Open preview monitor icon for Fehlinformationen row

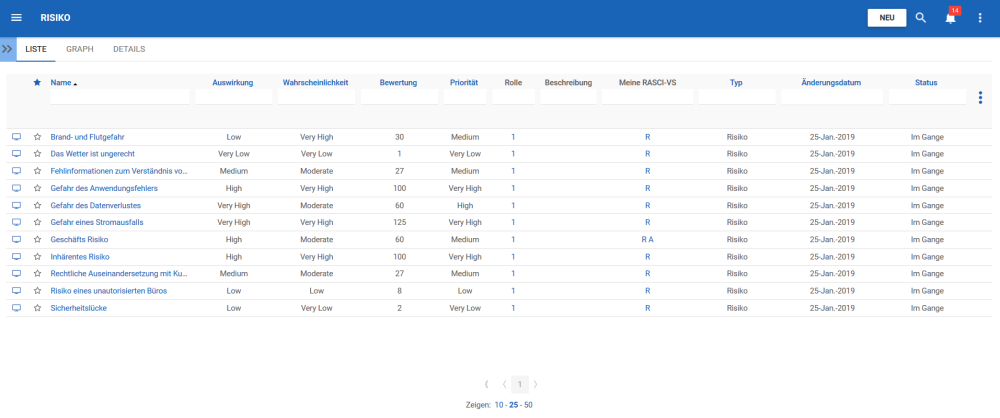[17, 171]
